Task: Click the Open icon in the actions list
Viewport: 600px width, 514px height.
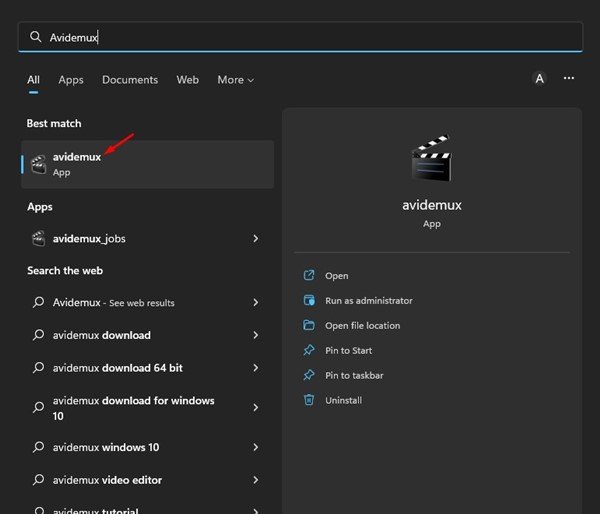Action: [x=309, y=276]
